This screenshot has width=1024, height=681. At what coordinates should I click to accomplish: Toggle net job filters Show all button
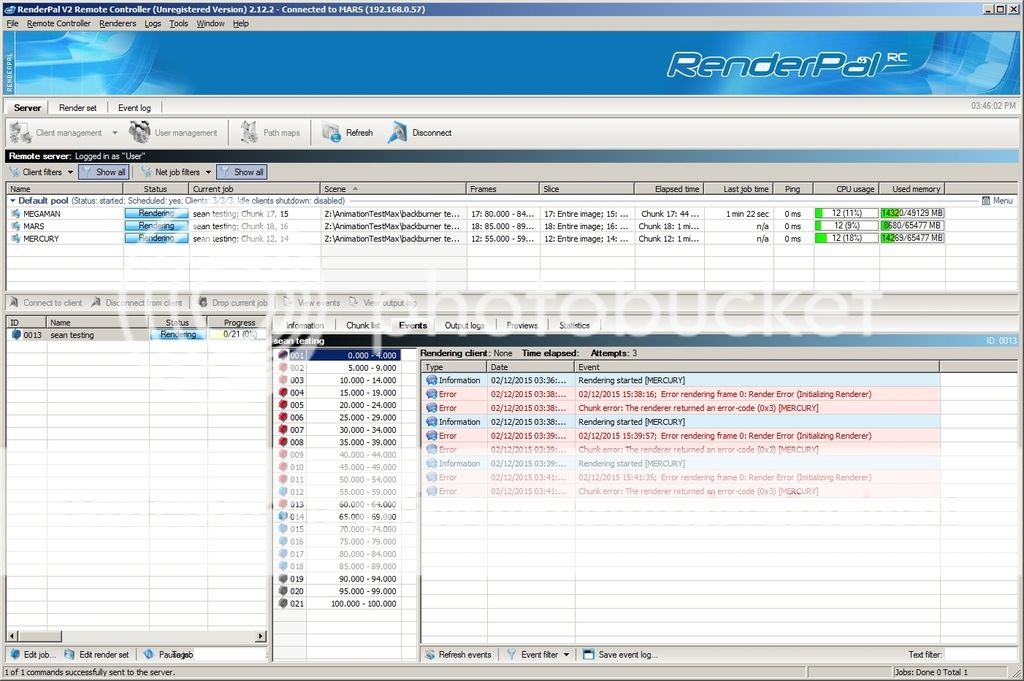click(242, 172)
